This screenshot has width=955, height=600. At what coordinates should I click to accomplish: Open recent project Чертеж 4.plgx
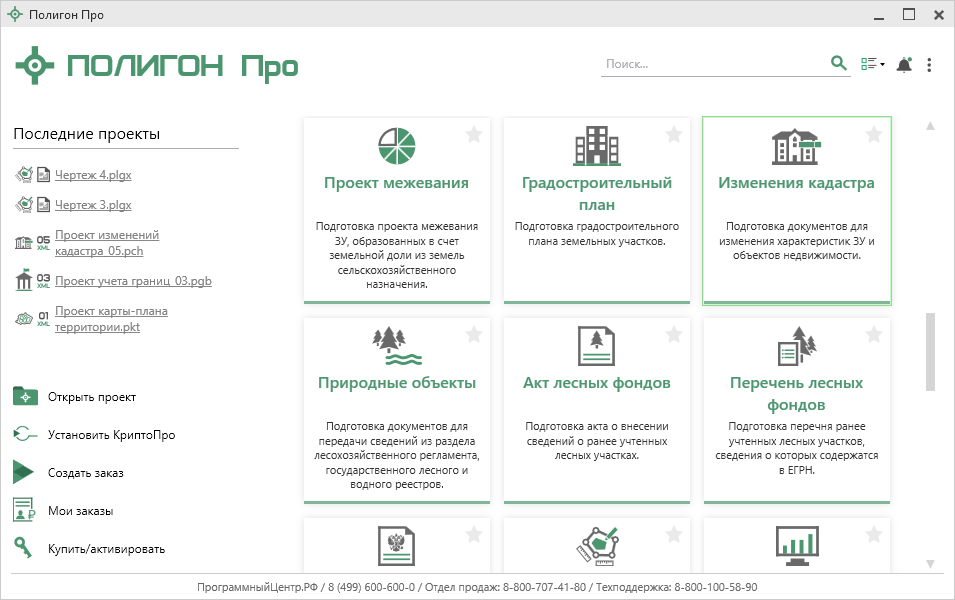pyautogui.click(x=93, y=175)
